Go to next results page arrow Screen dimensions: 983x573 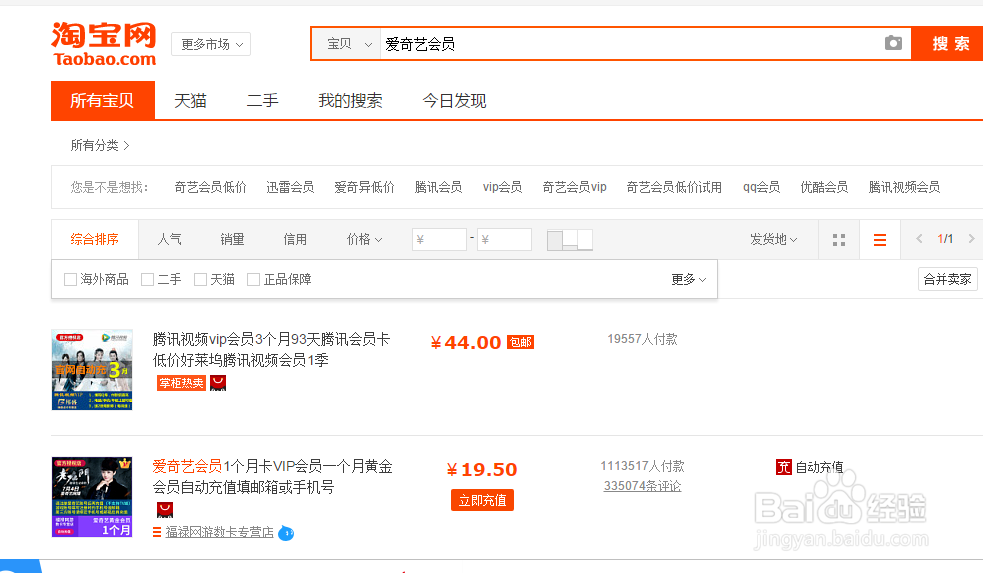(971, 239)
